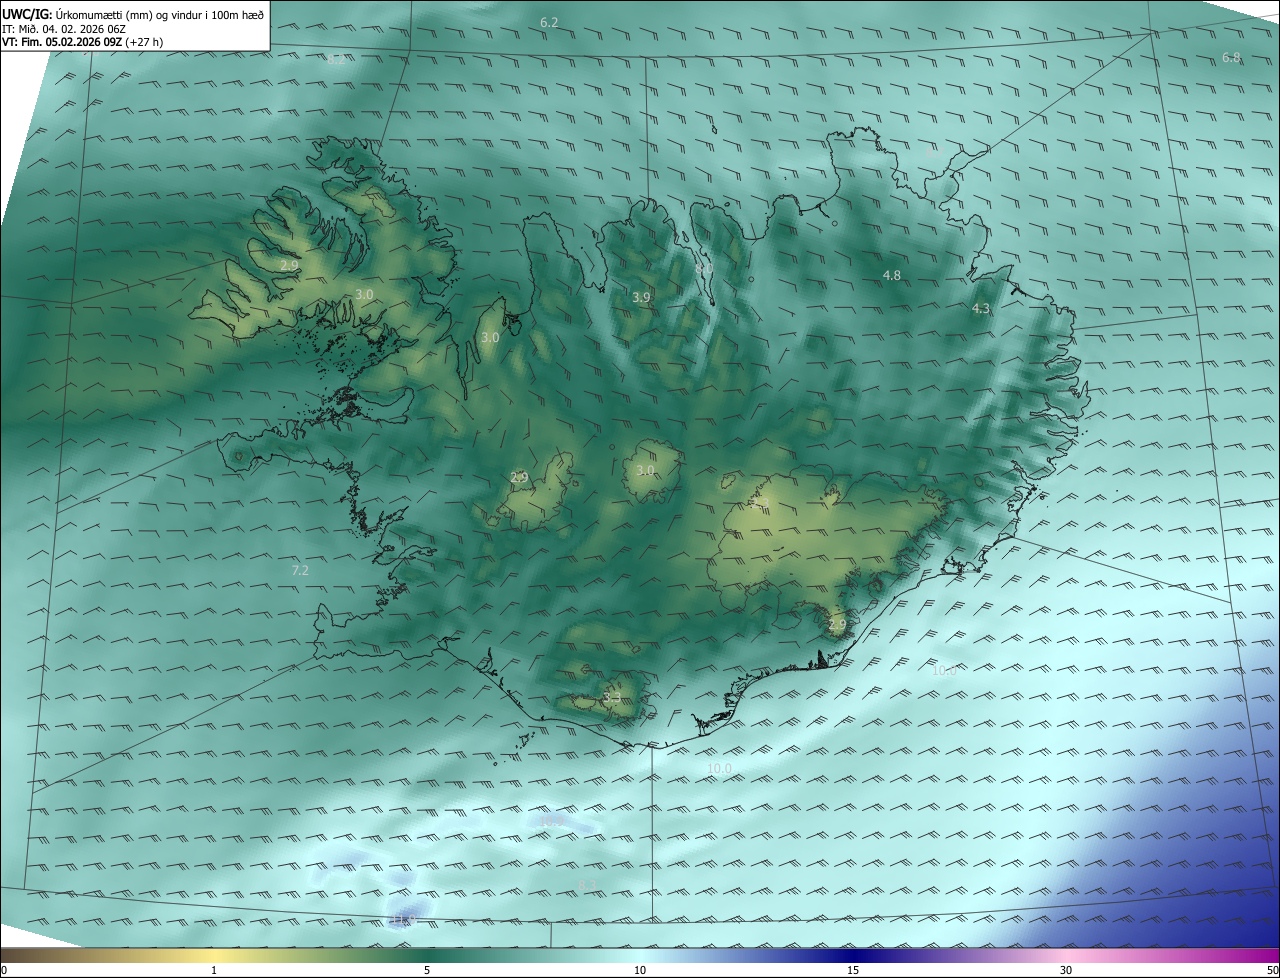This screenshot has height=978, width=1280.
Task: Click the colour scale tick label 1
Action: tap(214, 970)
